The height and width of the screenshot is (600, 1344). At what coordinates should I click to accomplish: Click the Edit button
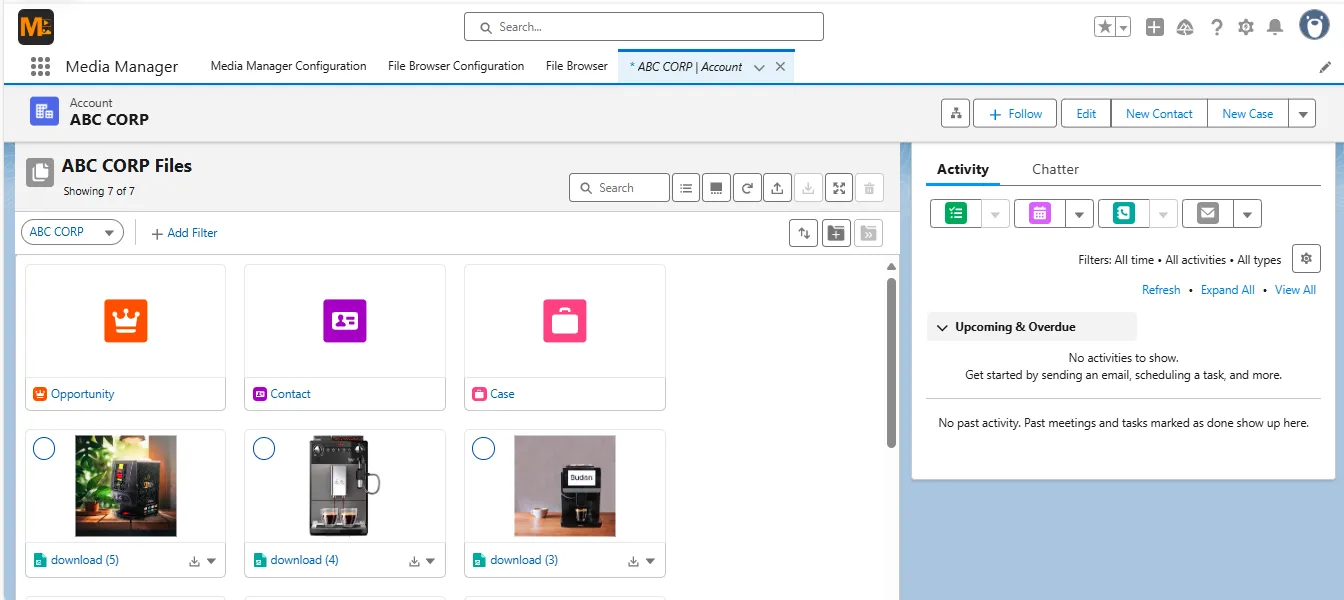tap(1086, 113)
